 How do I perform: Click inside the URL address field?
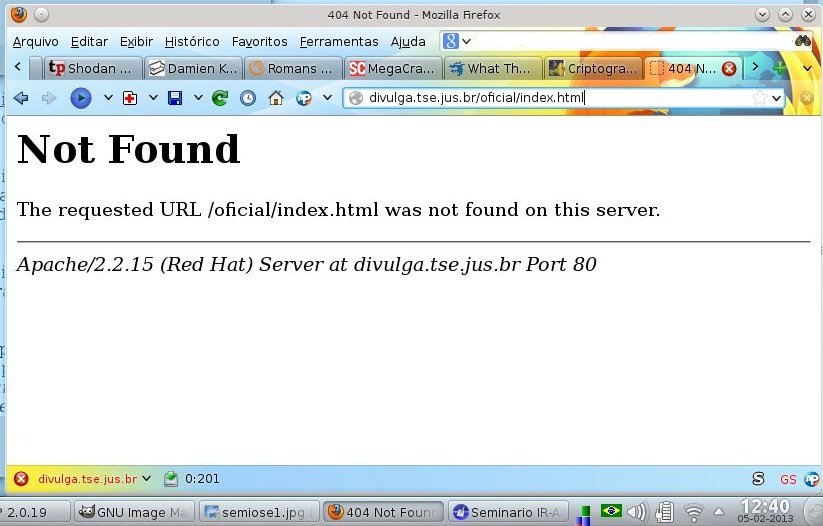(550, 98)
